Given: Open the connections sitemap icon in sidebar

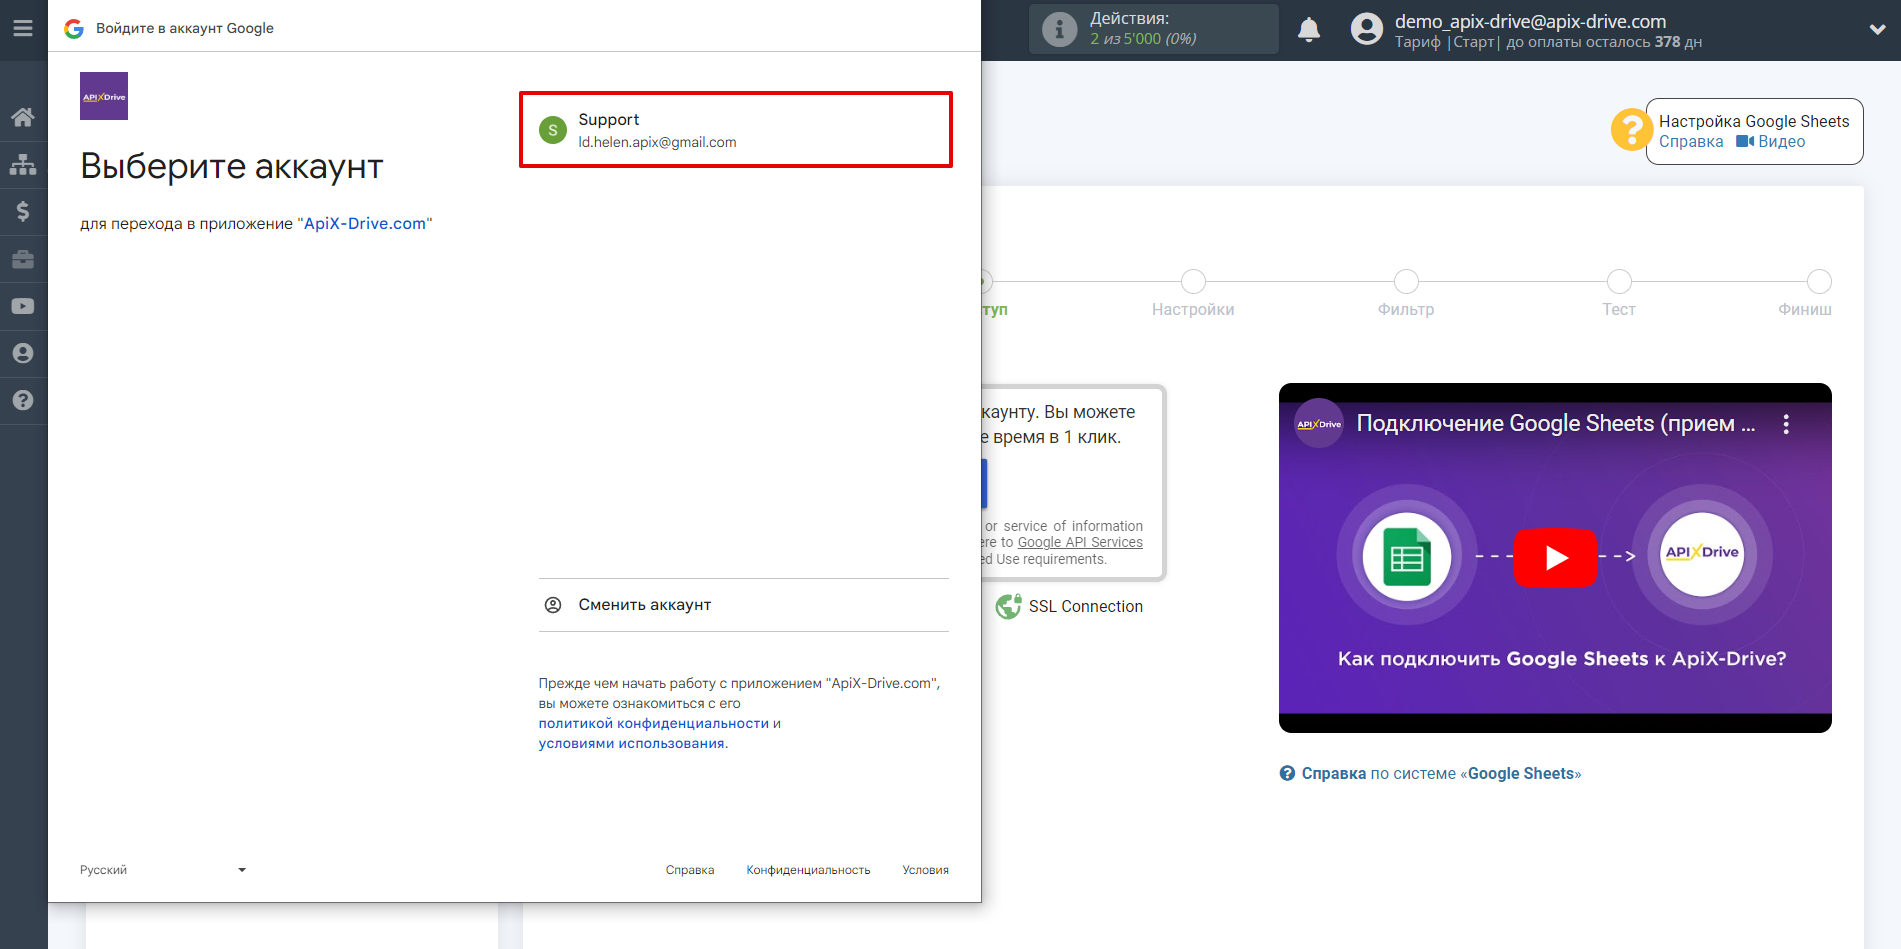Looking at the screenshot, I should [23, 164].
